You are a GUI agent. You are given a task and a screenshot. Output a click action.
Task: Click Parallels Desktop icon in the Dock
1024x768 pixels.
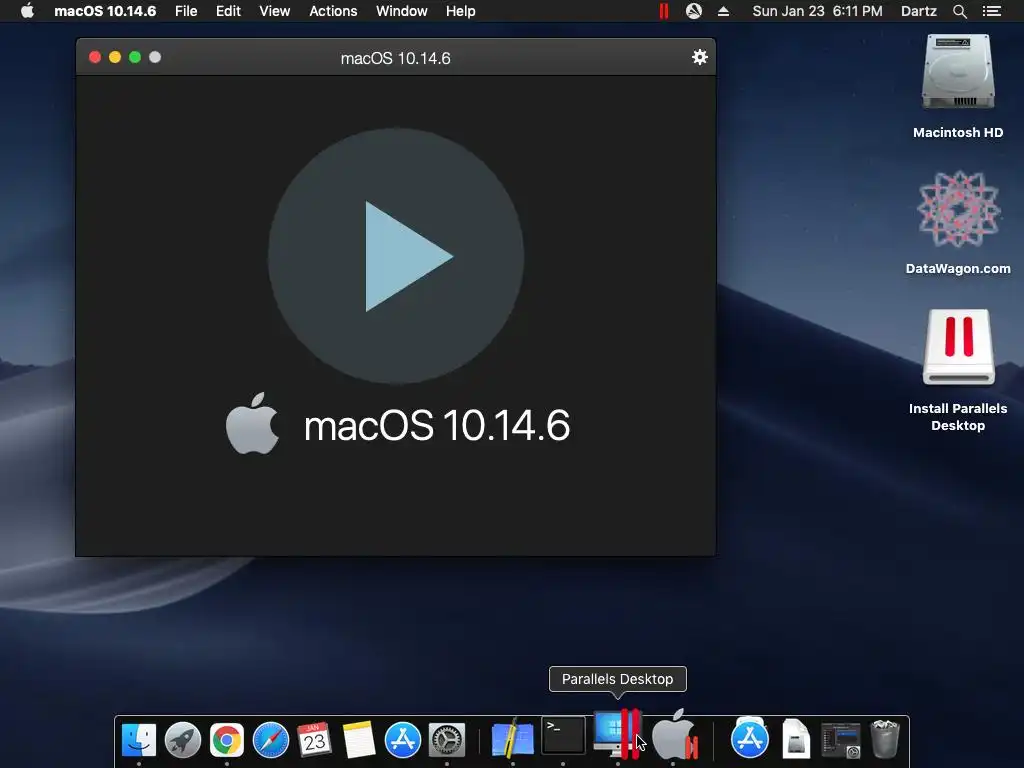coord(617,734)
